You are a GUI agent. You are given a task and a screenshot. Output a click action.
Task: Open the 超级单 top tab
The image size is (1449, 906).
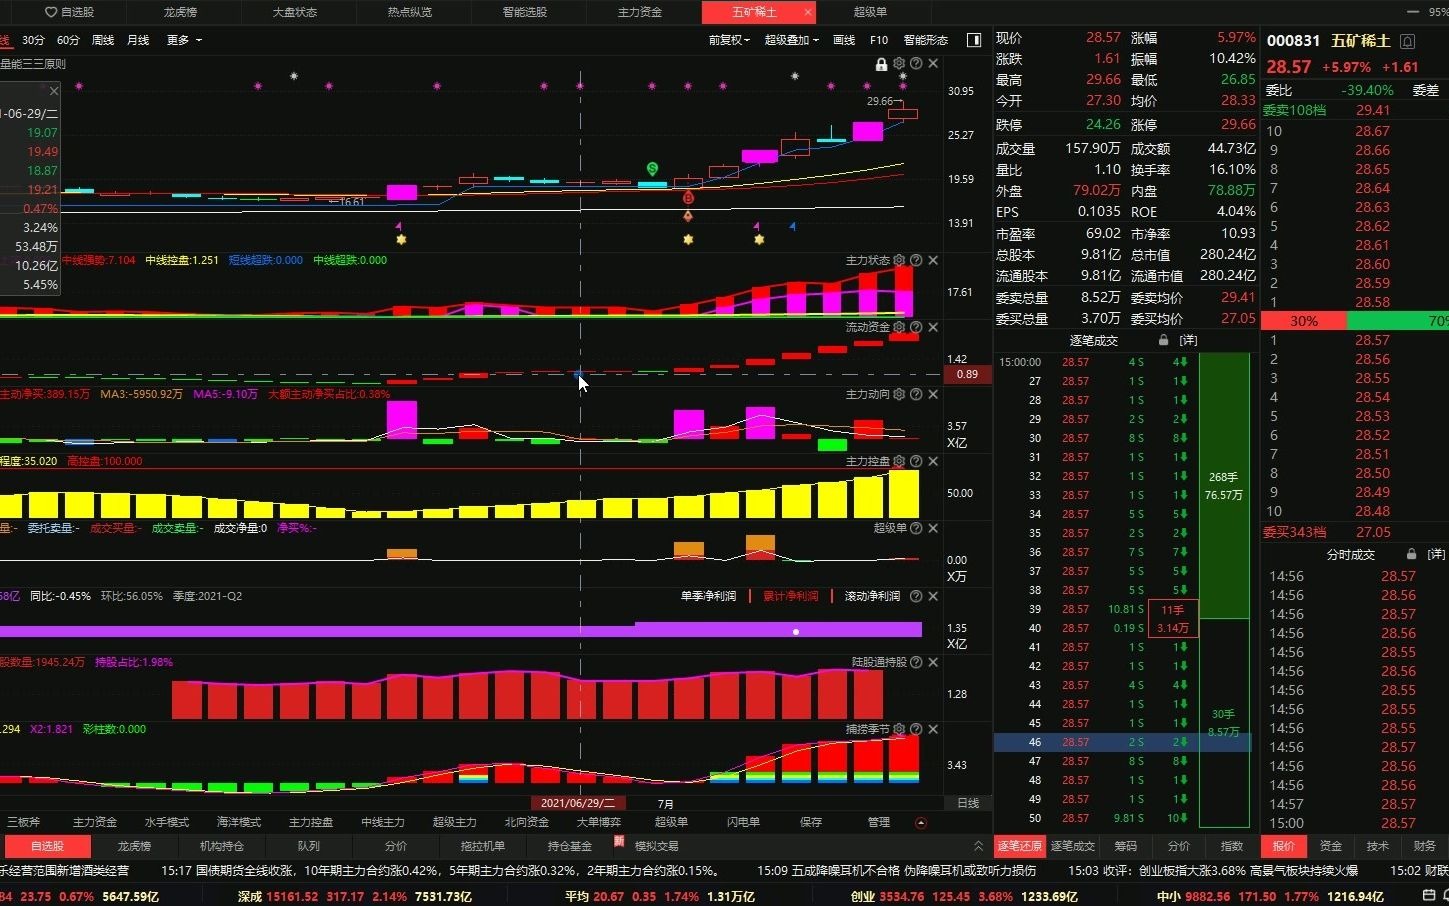coord(870,12)
